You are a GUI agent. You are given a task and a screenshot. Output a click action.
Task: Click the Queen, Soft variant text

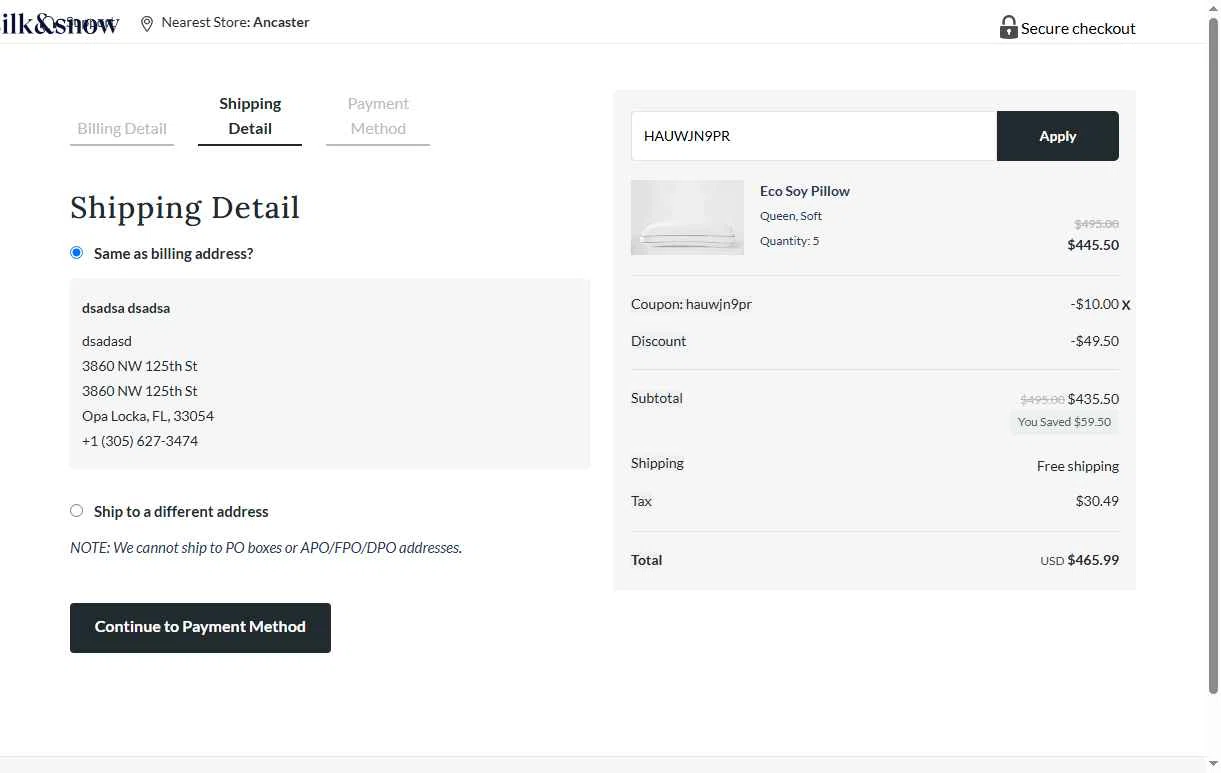click(791, 216)
